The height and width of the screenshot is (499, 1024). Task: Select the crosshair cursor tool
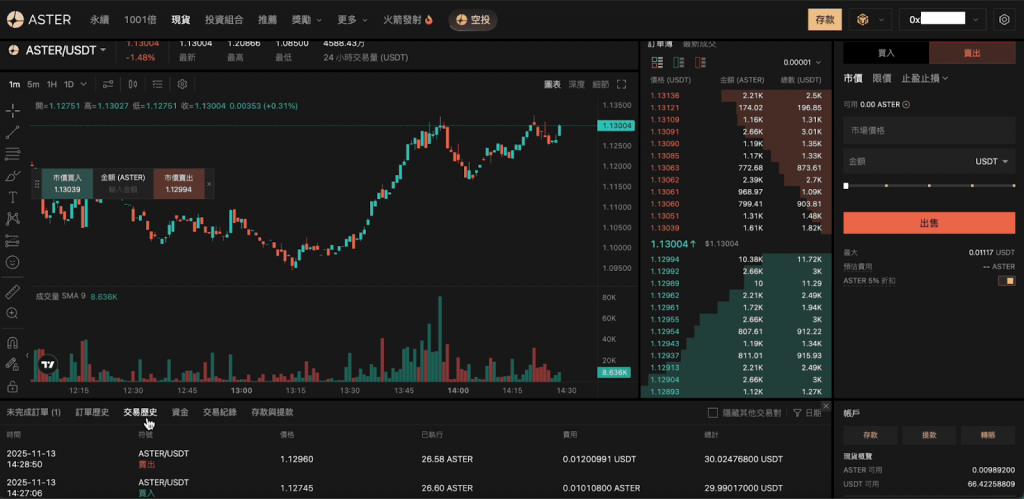pos(12,110)
